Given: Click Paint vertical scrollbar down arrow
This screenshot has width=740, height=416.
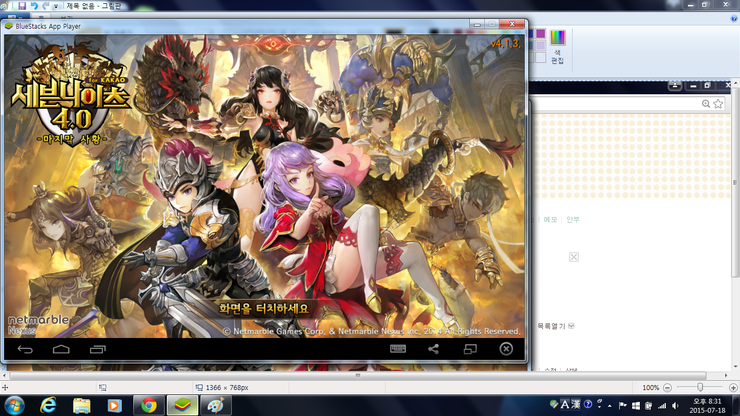Looking at the screenshot, I should click(735, 366).
